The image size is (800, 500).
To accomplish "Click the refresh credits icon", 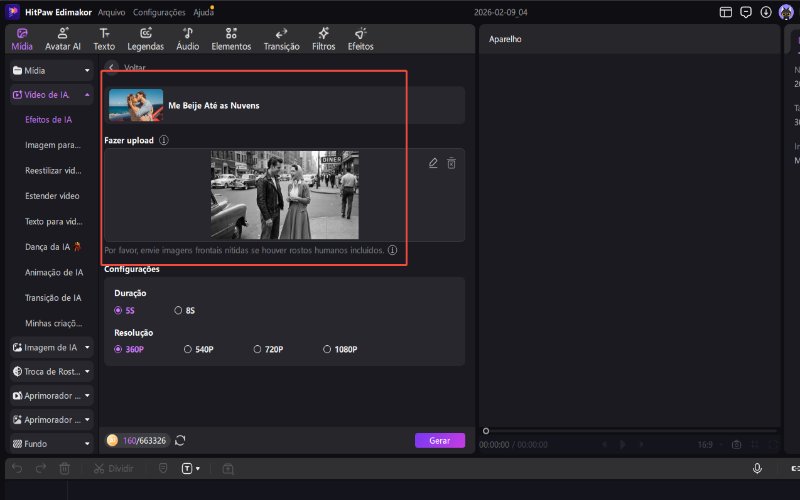I will pyautogui.click(x=180, y=440).
